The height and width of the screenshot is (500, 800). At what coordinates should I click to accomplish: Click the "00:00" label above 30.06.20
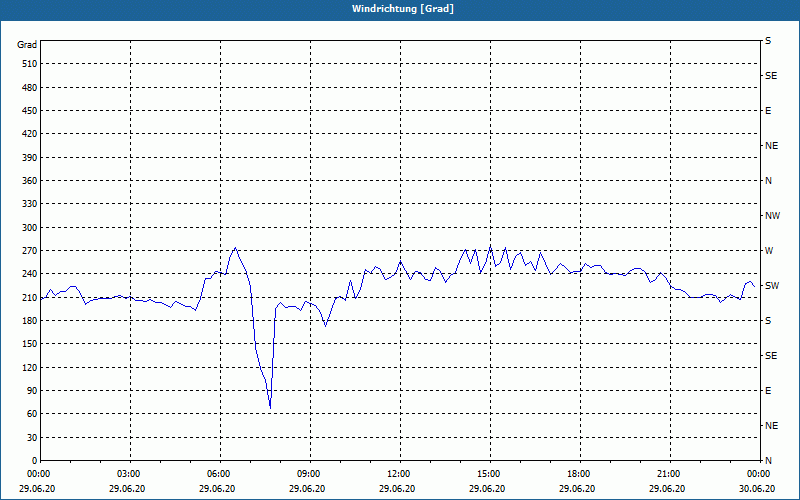[758, 474]
